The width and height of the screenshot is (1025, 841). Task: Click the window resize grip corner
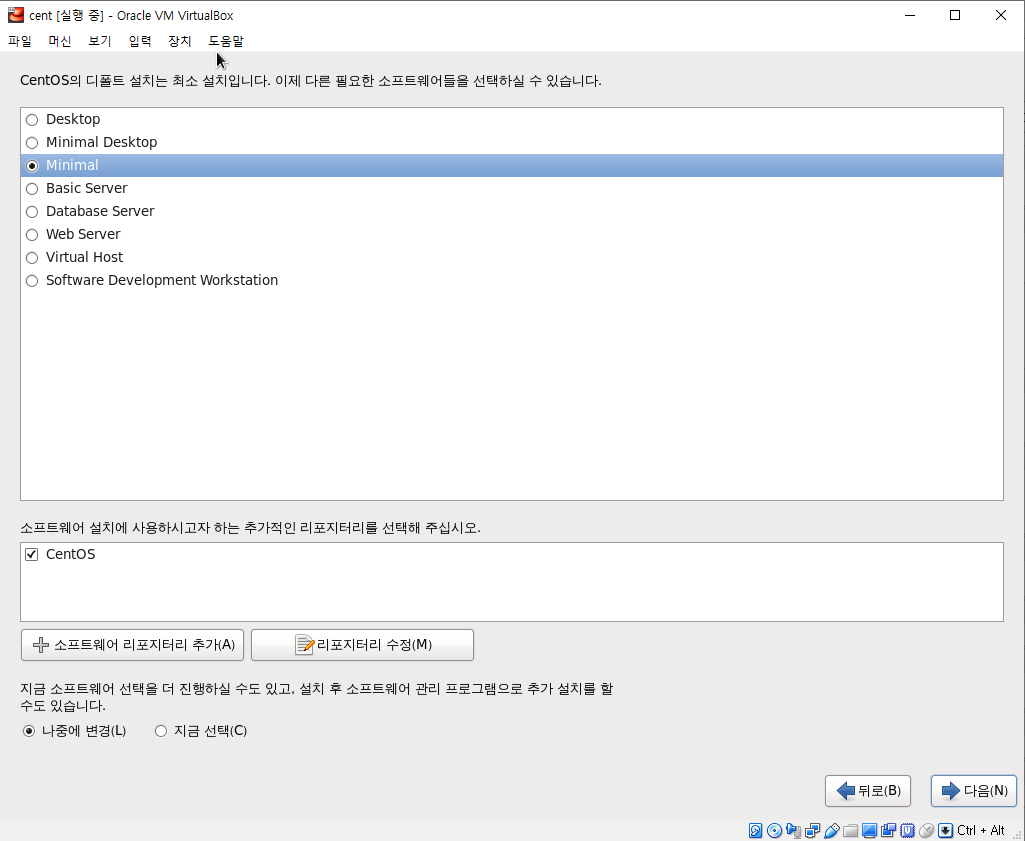point(1018,834)
